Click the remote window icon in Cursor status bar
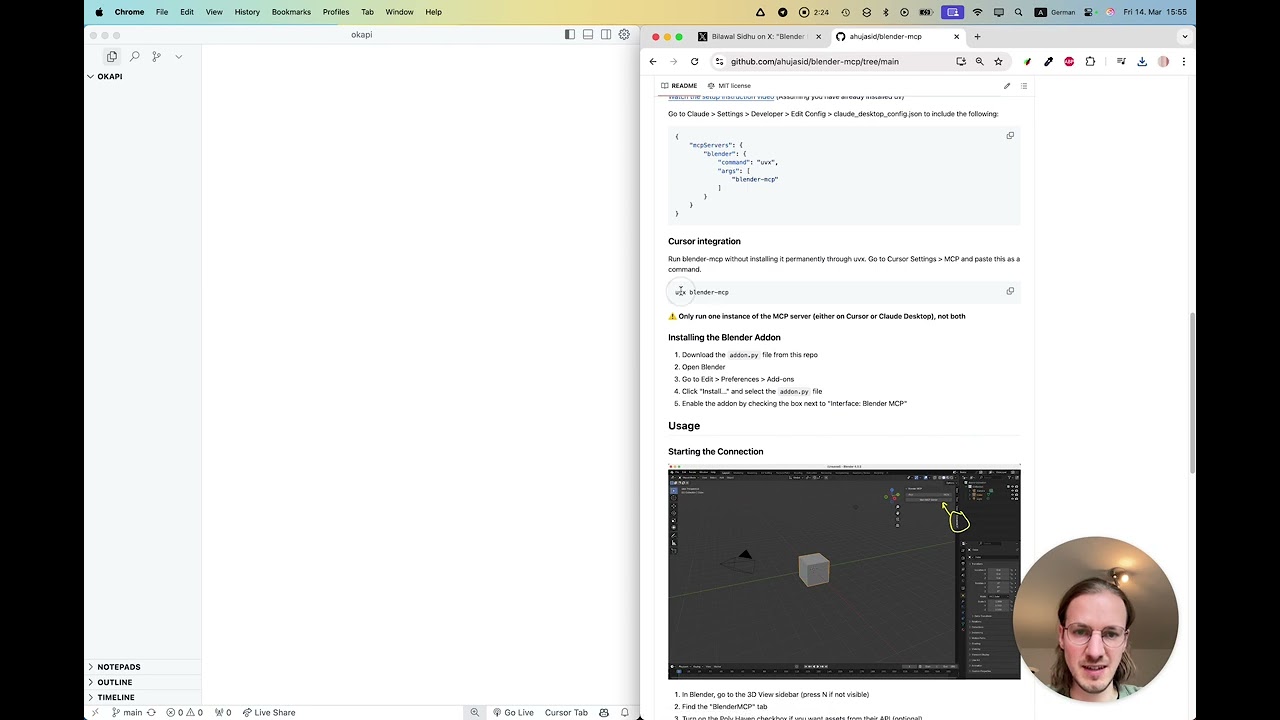This screenshot has width=1280, height=720. point(95,713)
